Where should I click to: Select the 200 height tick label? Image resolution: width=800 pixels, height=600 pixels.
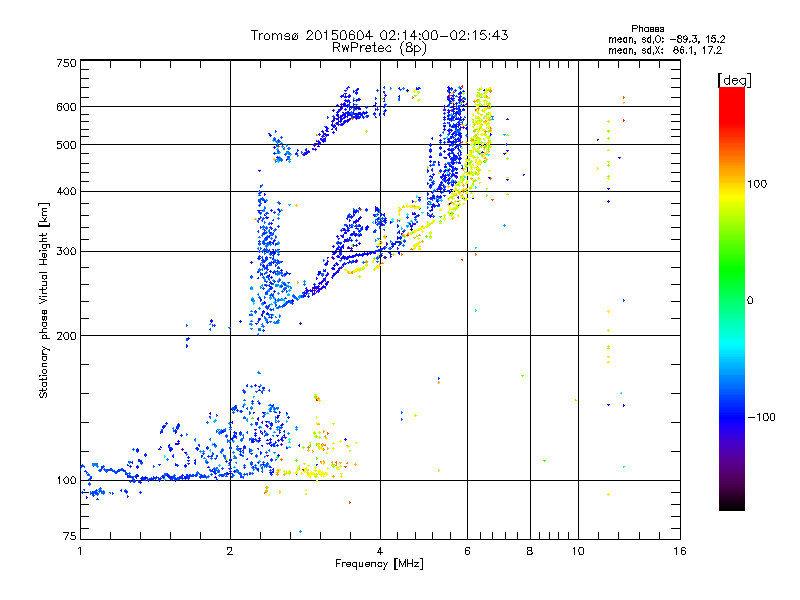66,336
